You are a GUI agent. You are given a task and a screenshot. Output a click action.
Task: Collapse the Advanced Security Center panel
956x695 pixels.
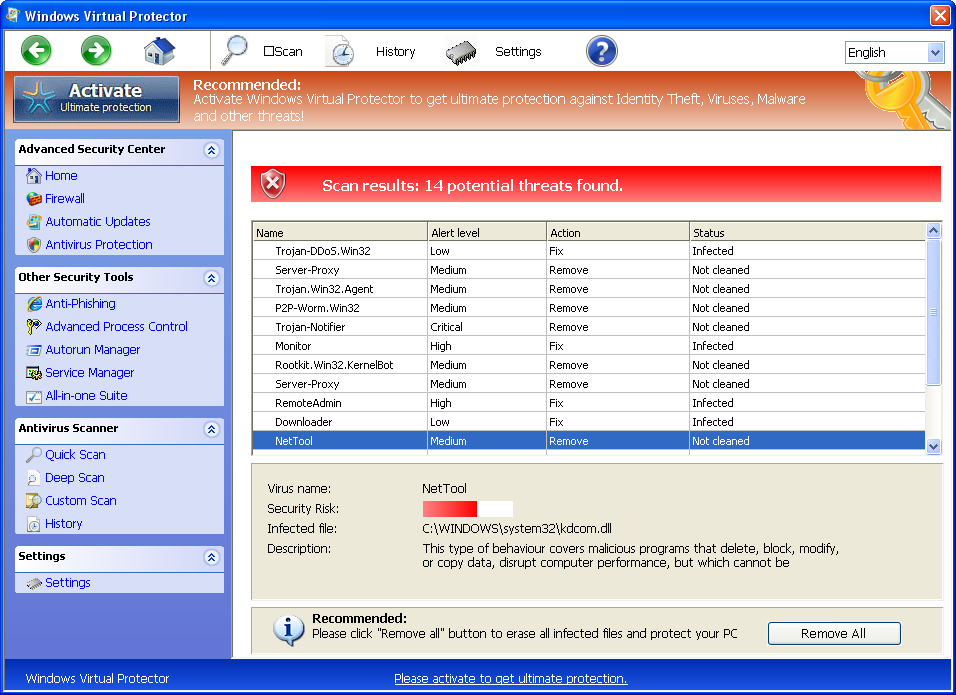pos(212,150)
